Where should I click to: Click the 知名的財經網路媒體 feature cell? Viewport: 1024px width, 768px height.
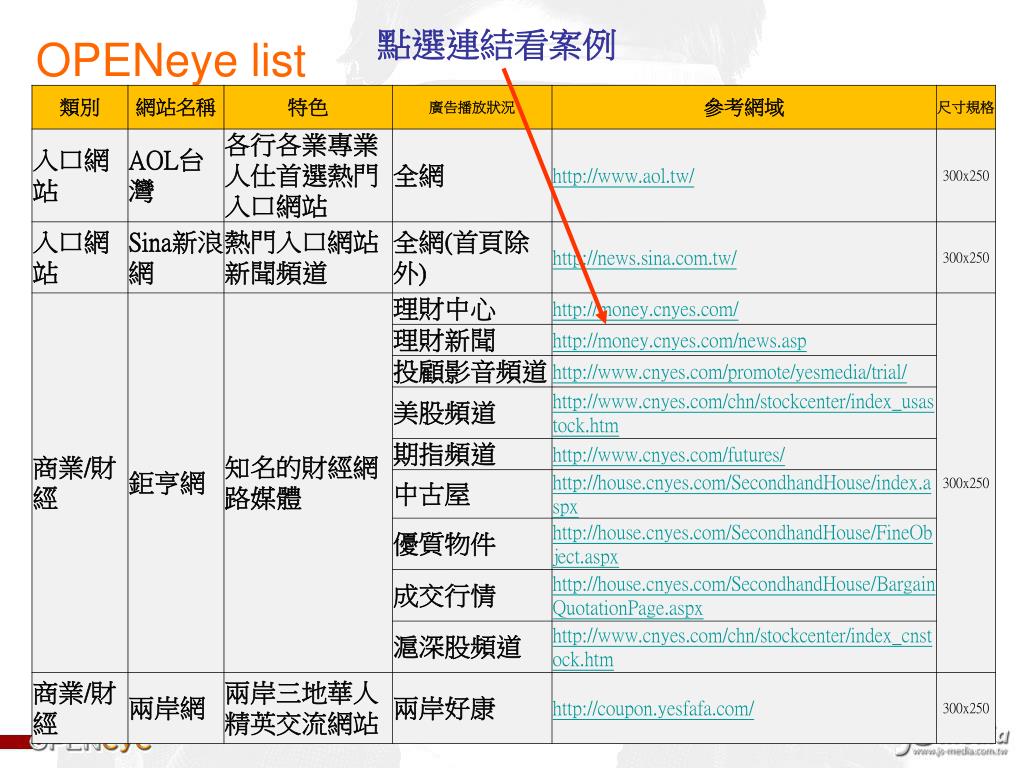(x=308, y=483)
